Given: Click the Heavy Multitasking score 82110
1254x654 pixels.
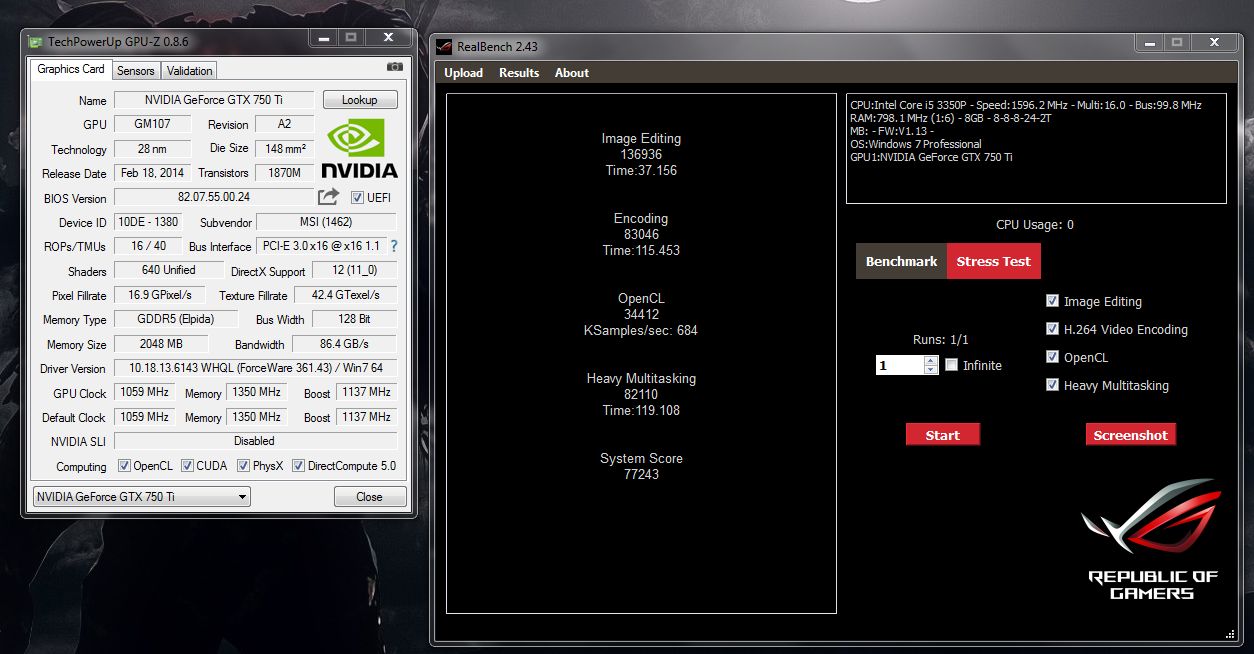Looking at the screenshot, I should (x=641, y=395).
